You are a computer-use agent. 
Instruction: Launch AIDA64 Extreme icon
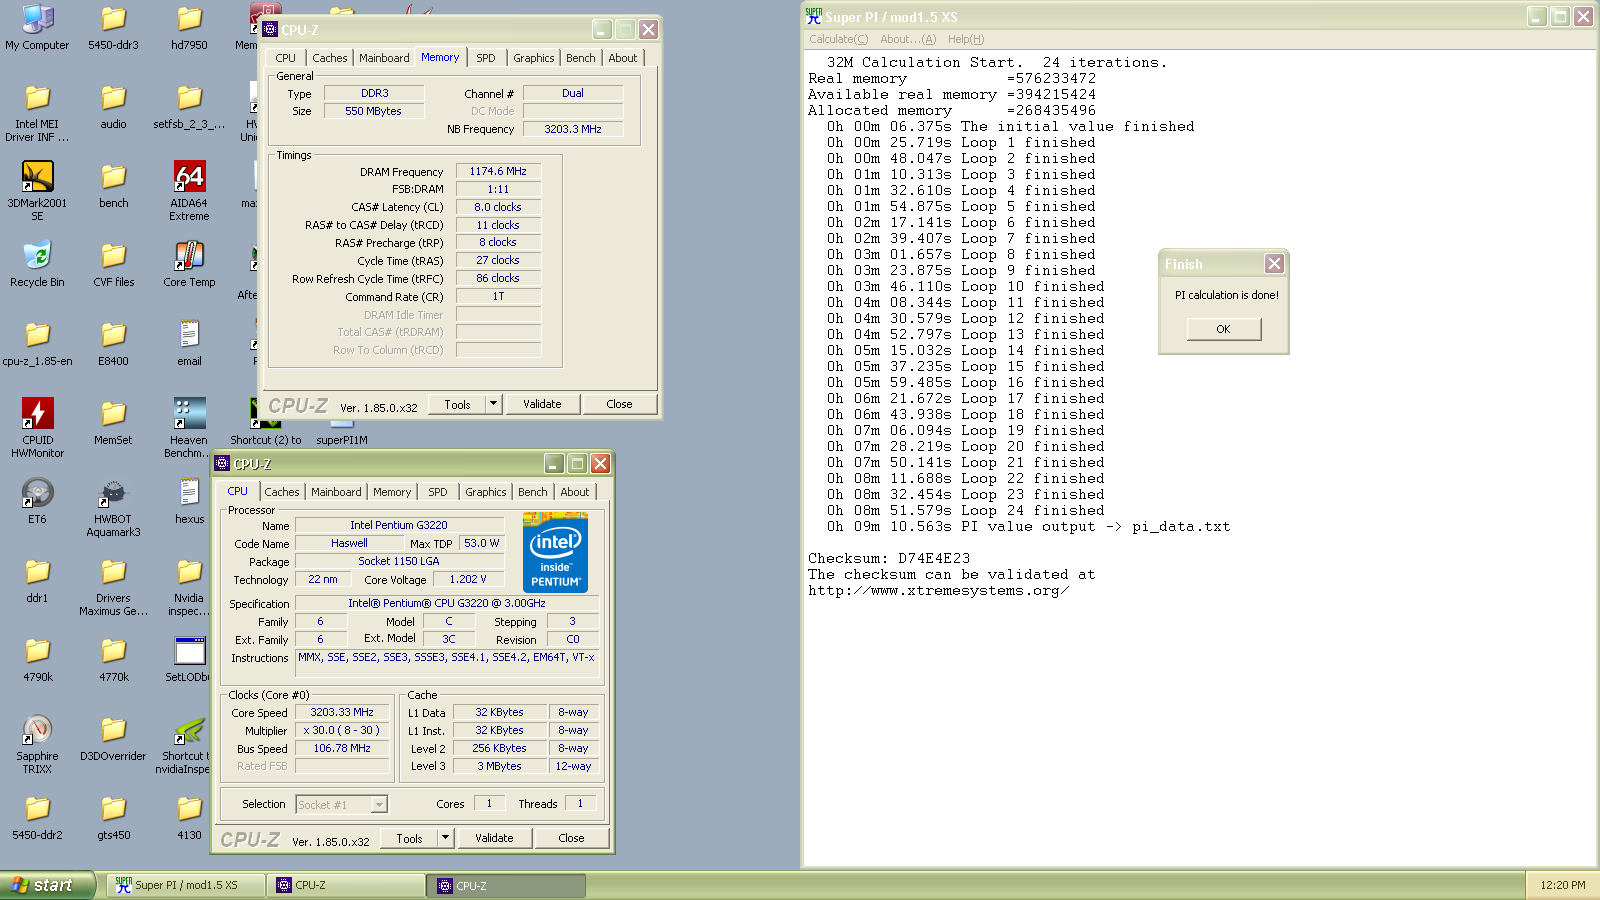click(189, 192)
